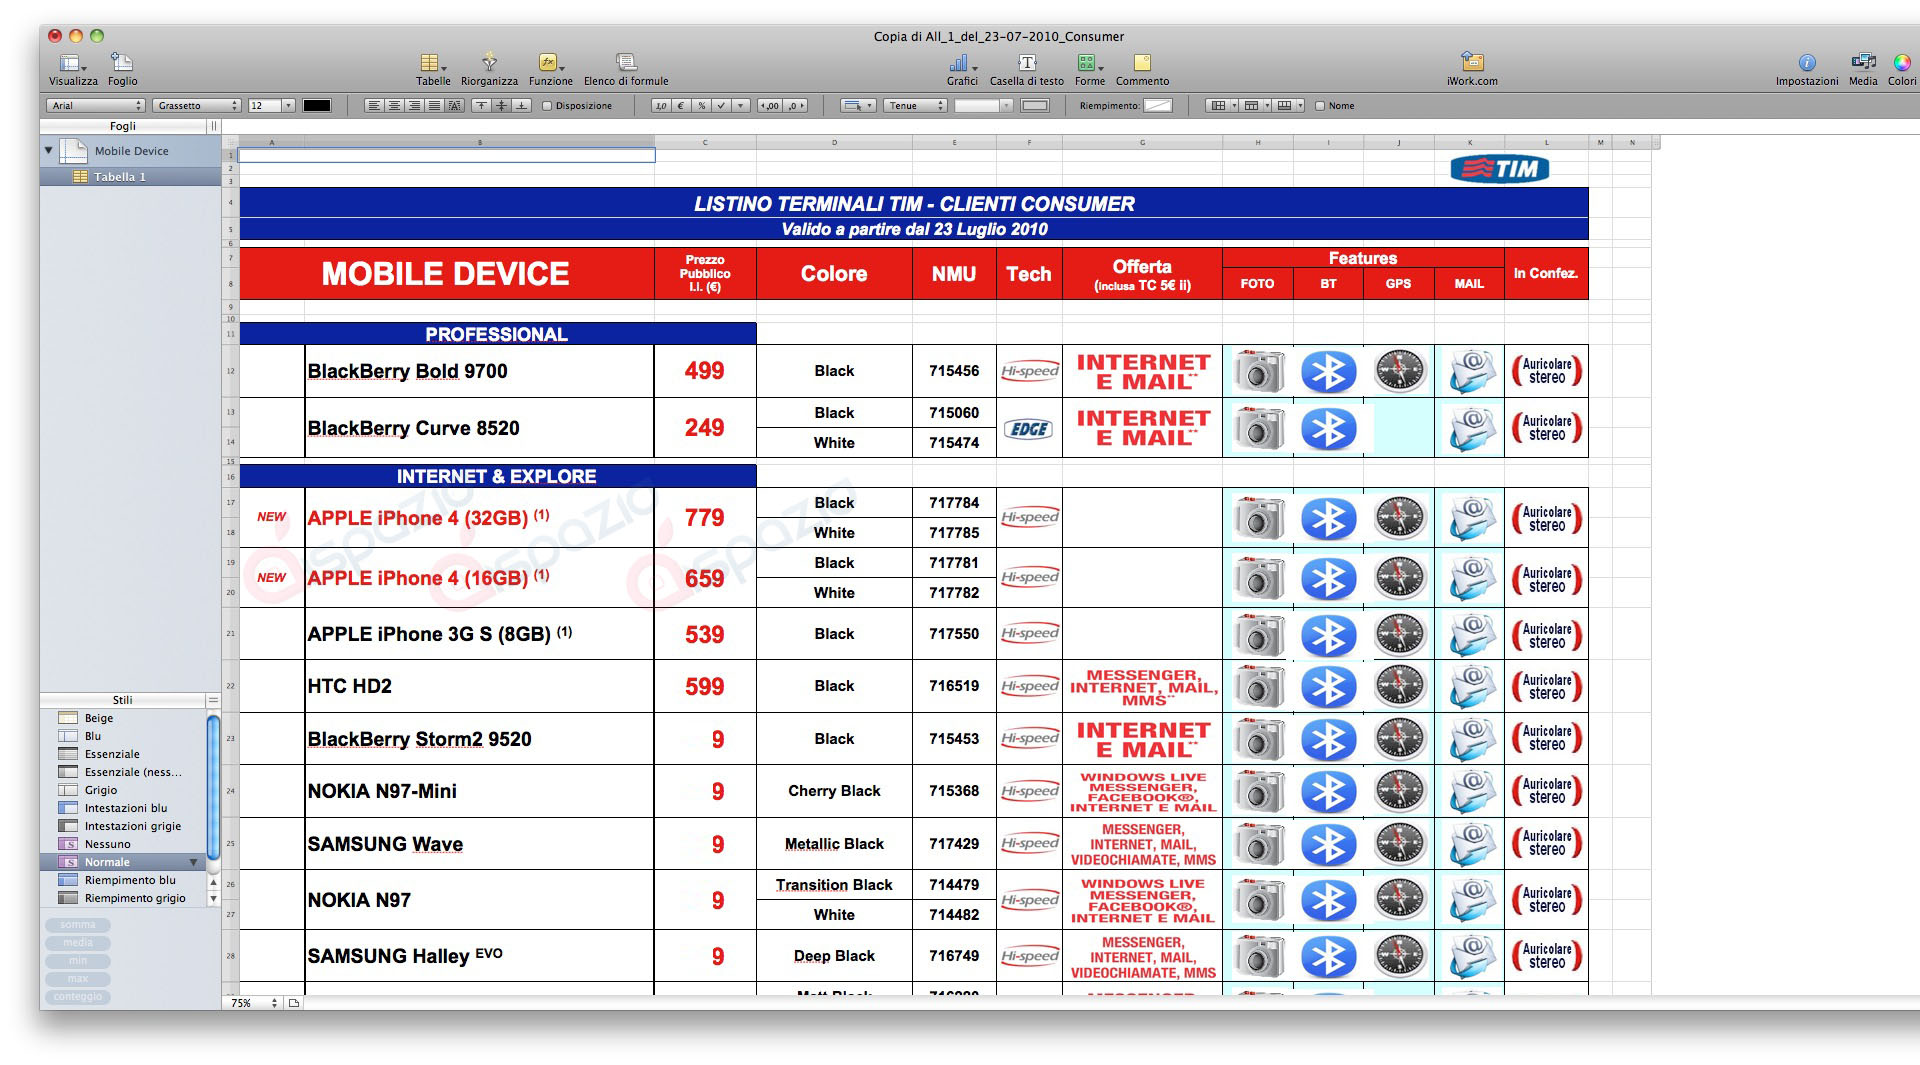Apply the Beige table style
This screenshot has width=1920, height=1065.
(123, 718)
